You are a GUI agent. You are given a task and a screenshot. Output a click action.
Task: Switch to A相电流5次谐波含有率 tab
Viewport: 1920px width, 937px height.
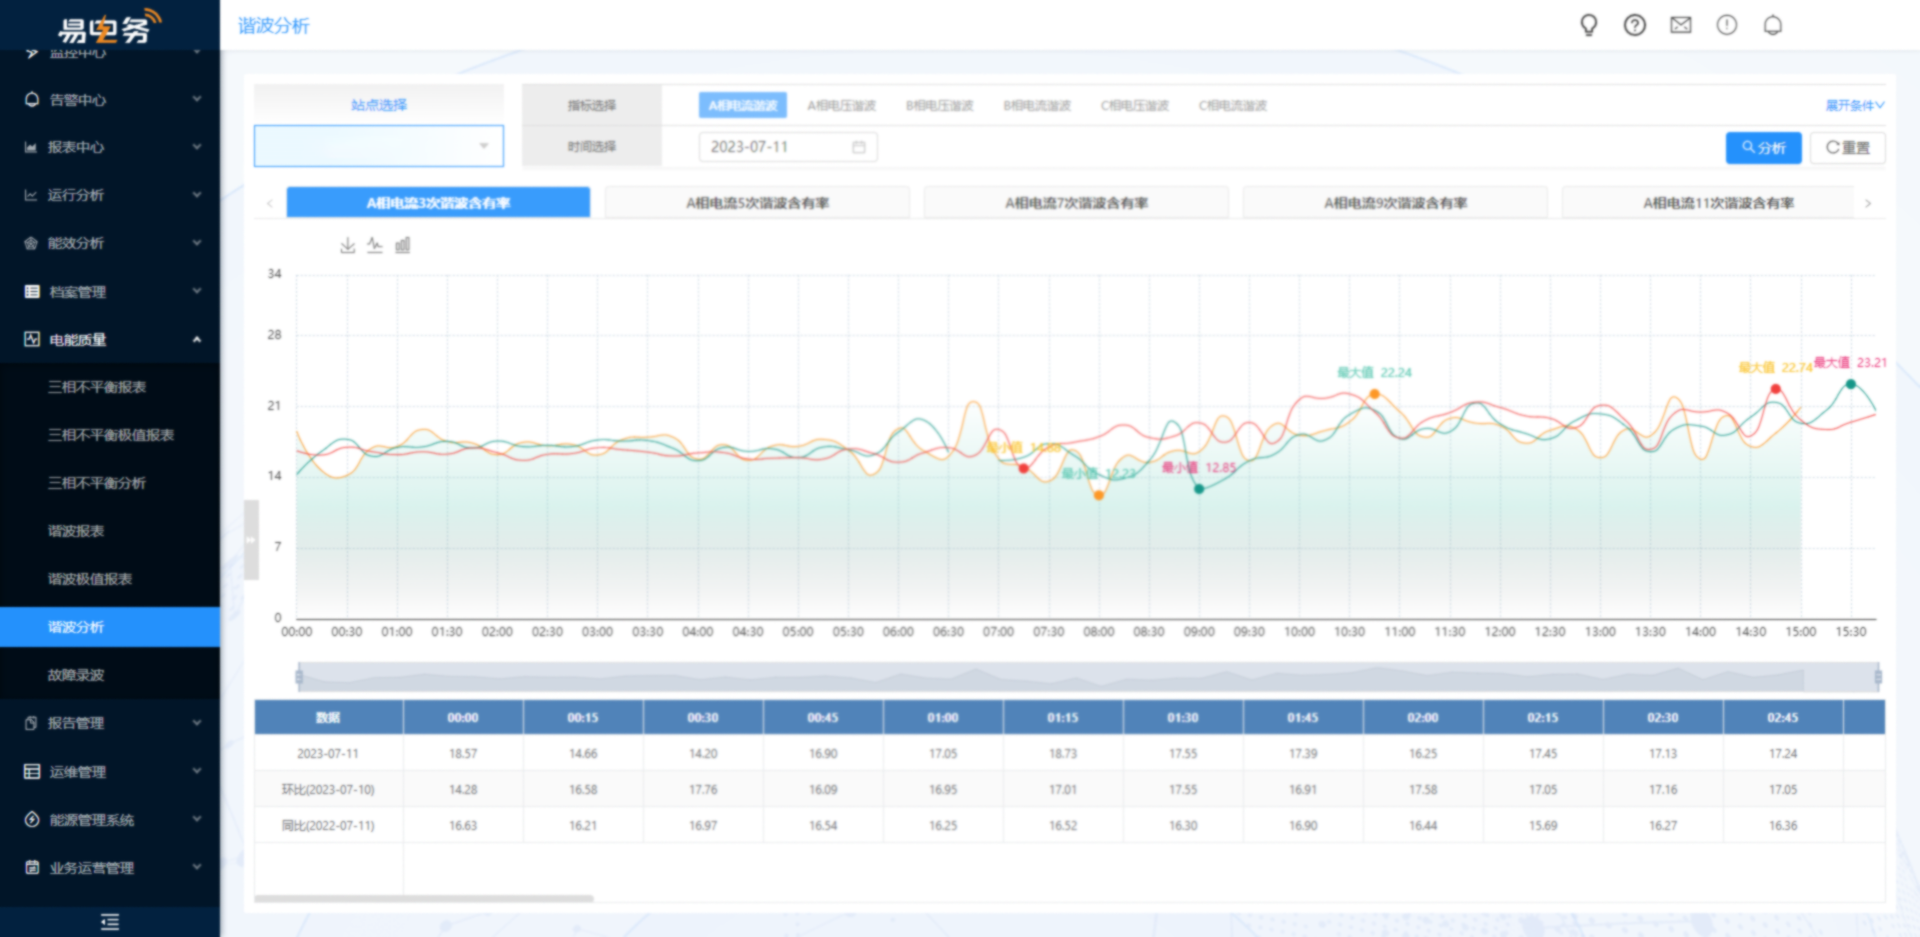tap(757, 203)
